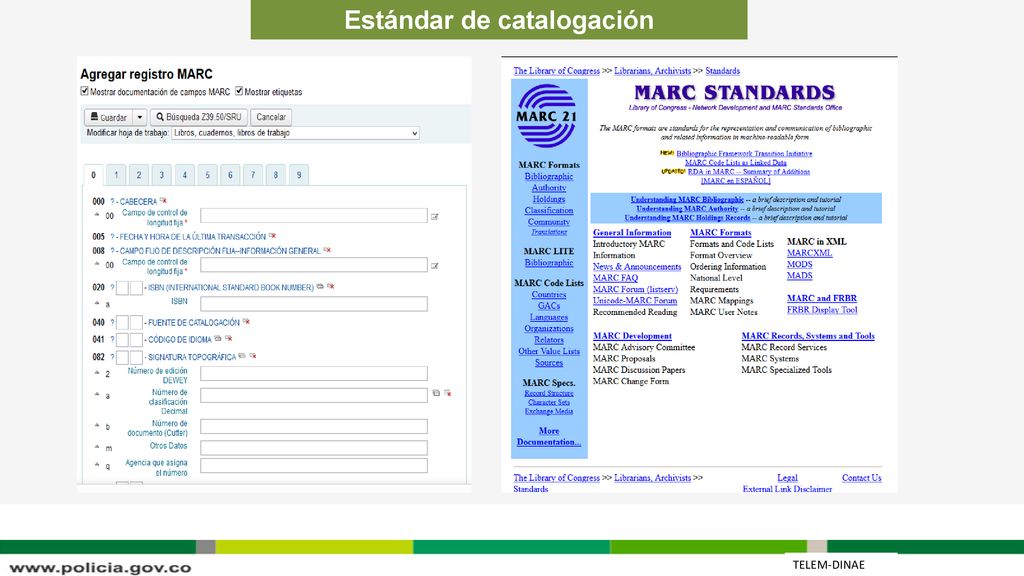Switch to tab 5
The width and height of the screenshot is (1024, 576).
[x=207, y=175]
